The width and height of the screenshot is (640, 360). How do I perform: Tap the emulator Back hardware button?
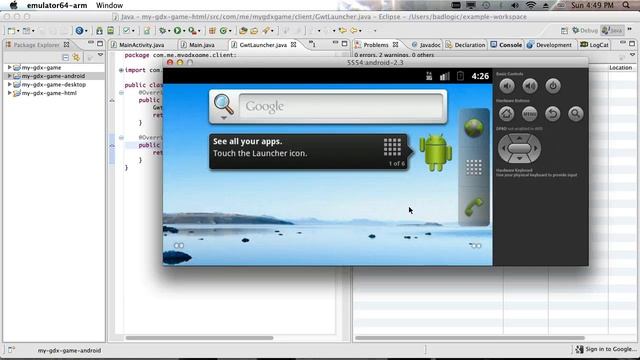[553, 114]
